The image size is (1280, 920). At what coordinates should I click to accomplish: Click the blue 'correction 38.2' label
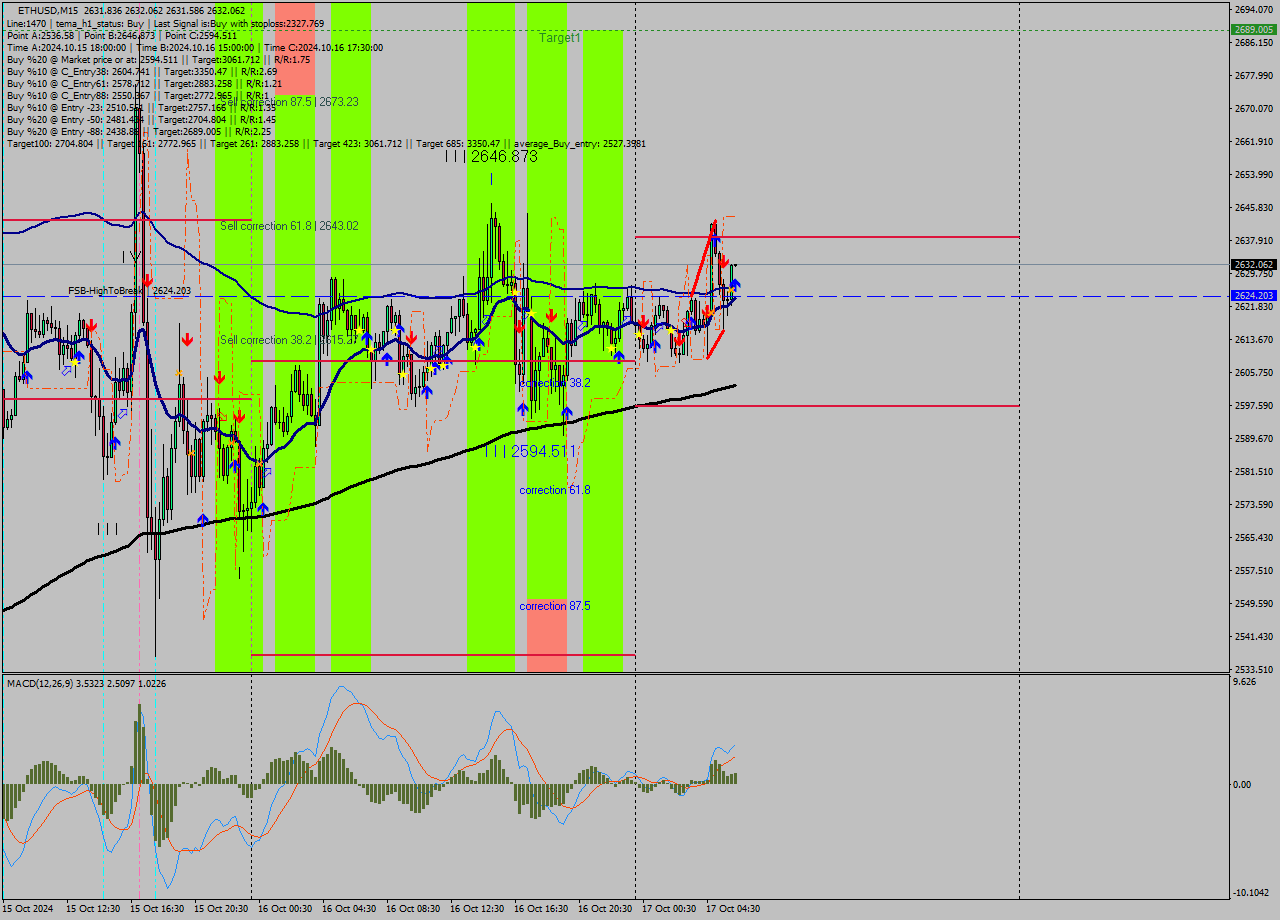(555, 383)
